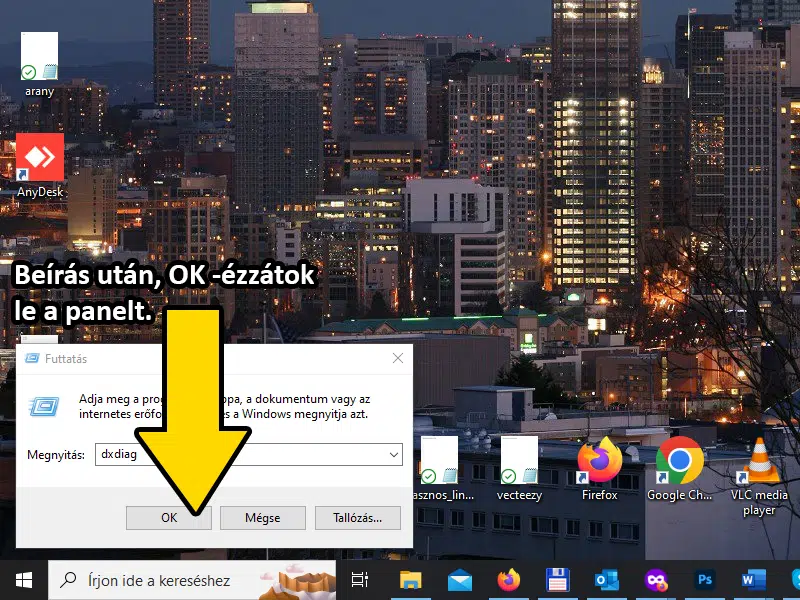Open Task View from the taskbar

point(360,580)
